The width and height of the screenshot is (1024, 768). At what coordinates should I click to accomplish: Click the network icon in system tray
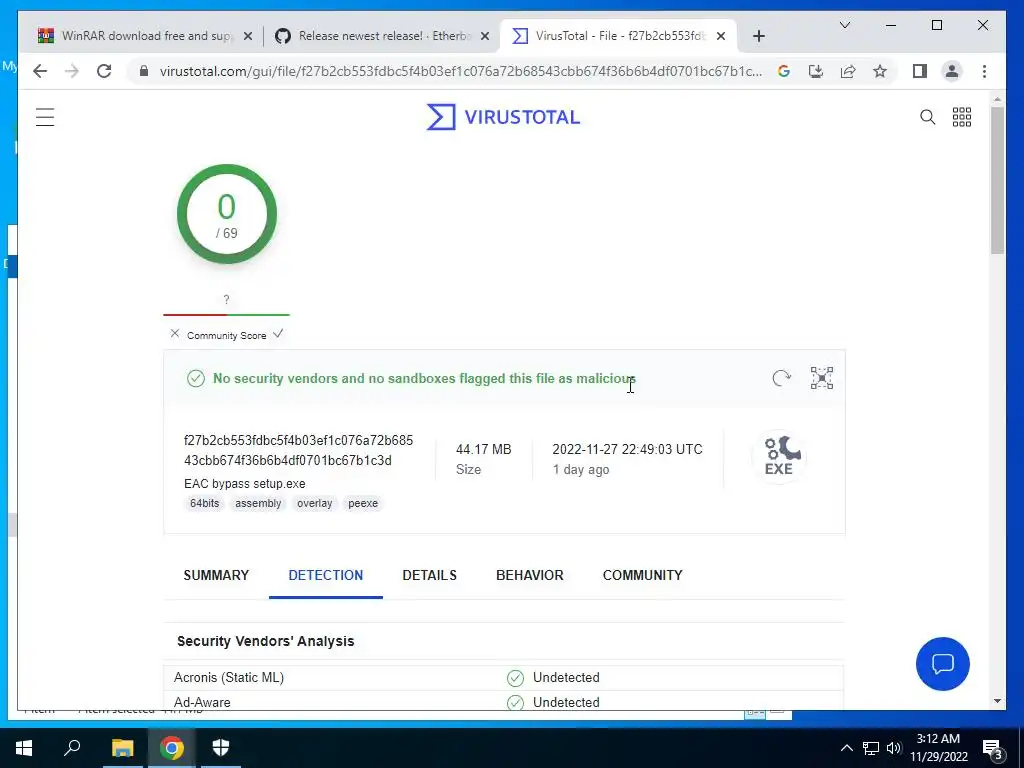tap(871, 748)
